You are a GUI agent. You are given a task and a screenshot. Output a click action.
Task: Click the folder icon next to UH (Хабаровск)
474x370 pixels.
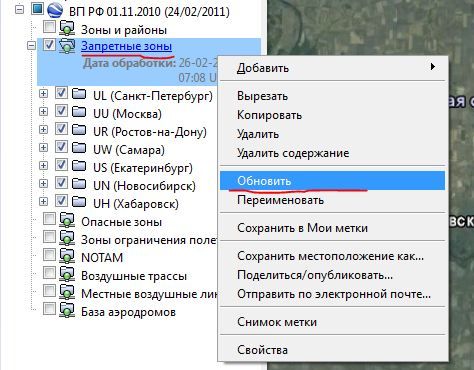pos(79,202)
